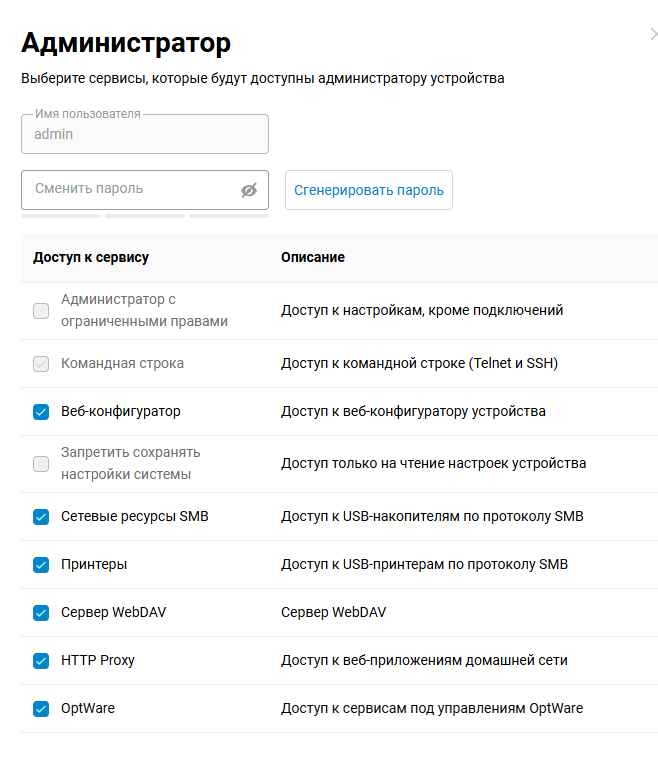Select the HTTP Proxy row label

point(97,660)
